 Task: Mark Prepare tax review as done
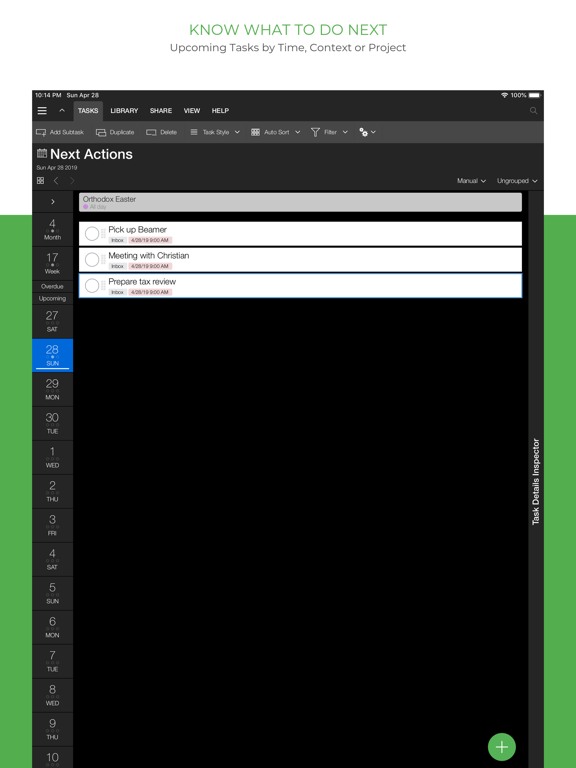click(x=92, y=286)
